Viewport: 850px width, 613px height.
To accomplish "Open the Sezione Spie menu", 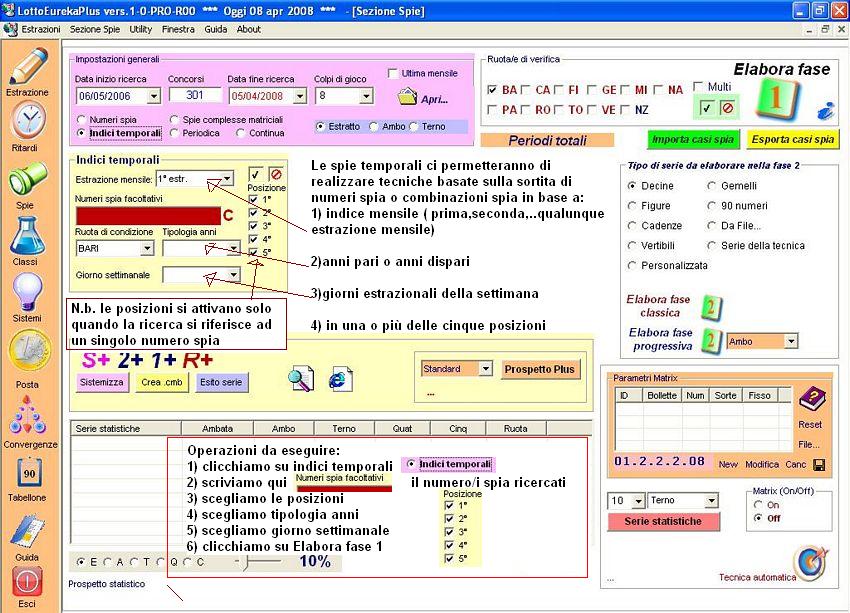I will coord(95,29).
